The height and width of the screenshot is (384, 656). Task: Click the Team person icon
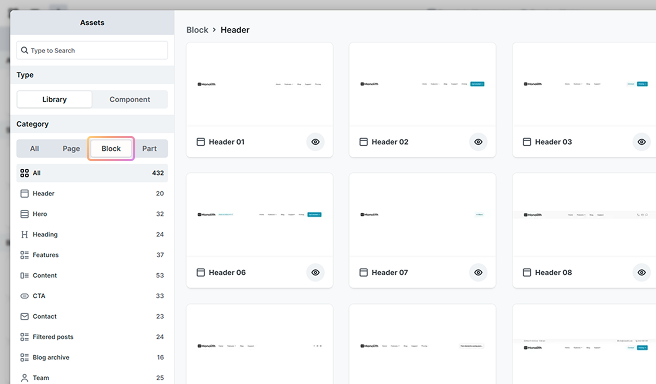pos(25,378)
